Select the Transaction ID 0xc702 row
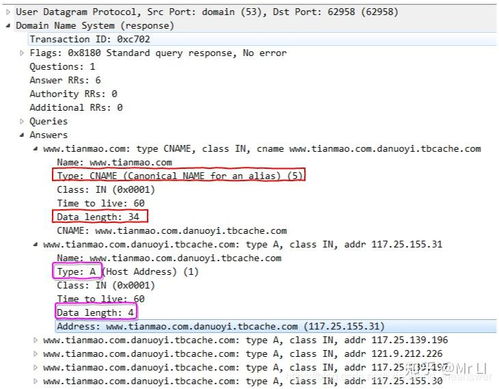 262,39
